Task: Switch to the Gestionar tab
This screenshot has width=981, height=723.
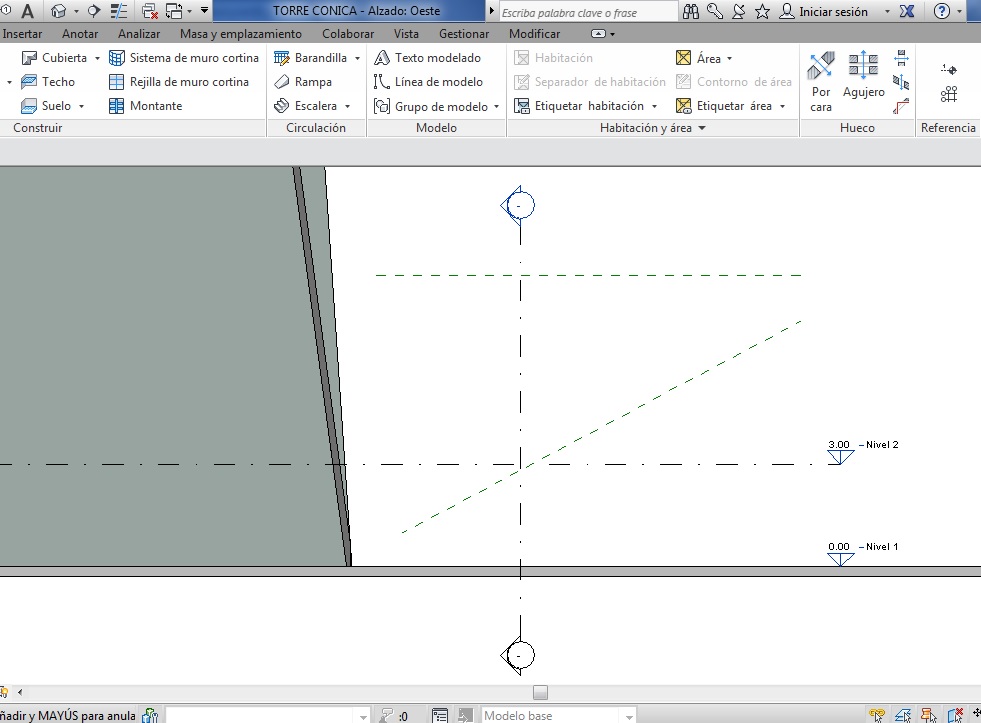Action: pos(464,34)
